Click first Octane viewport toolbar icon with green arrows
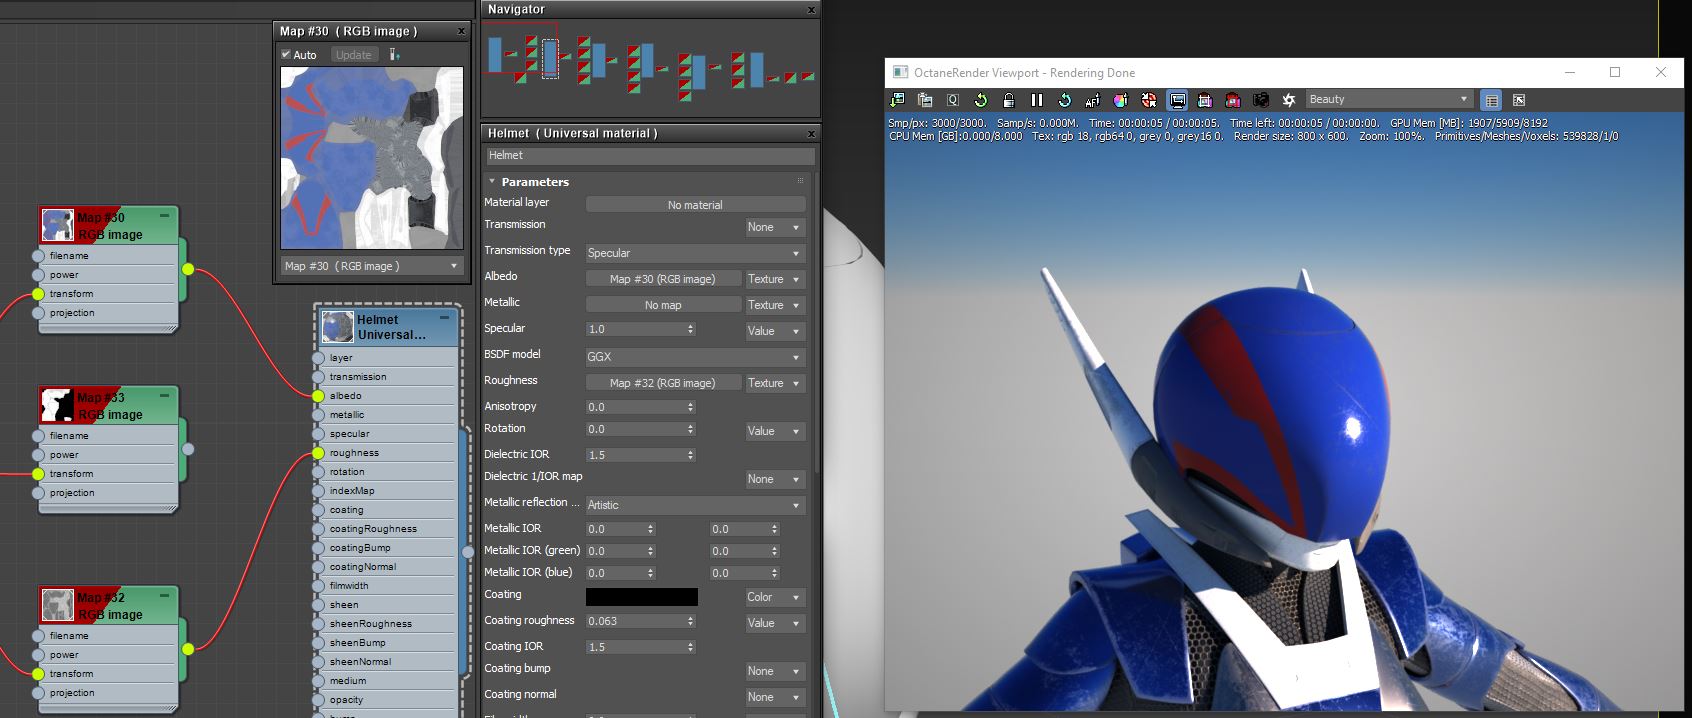The width and height of the screenshot is (1692, 718). pyautogui.click(x=897, y=100)
